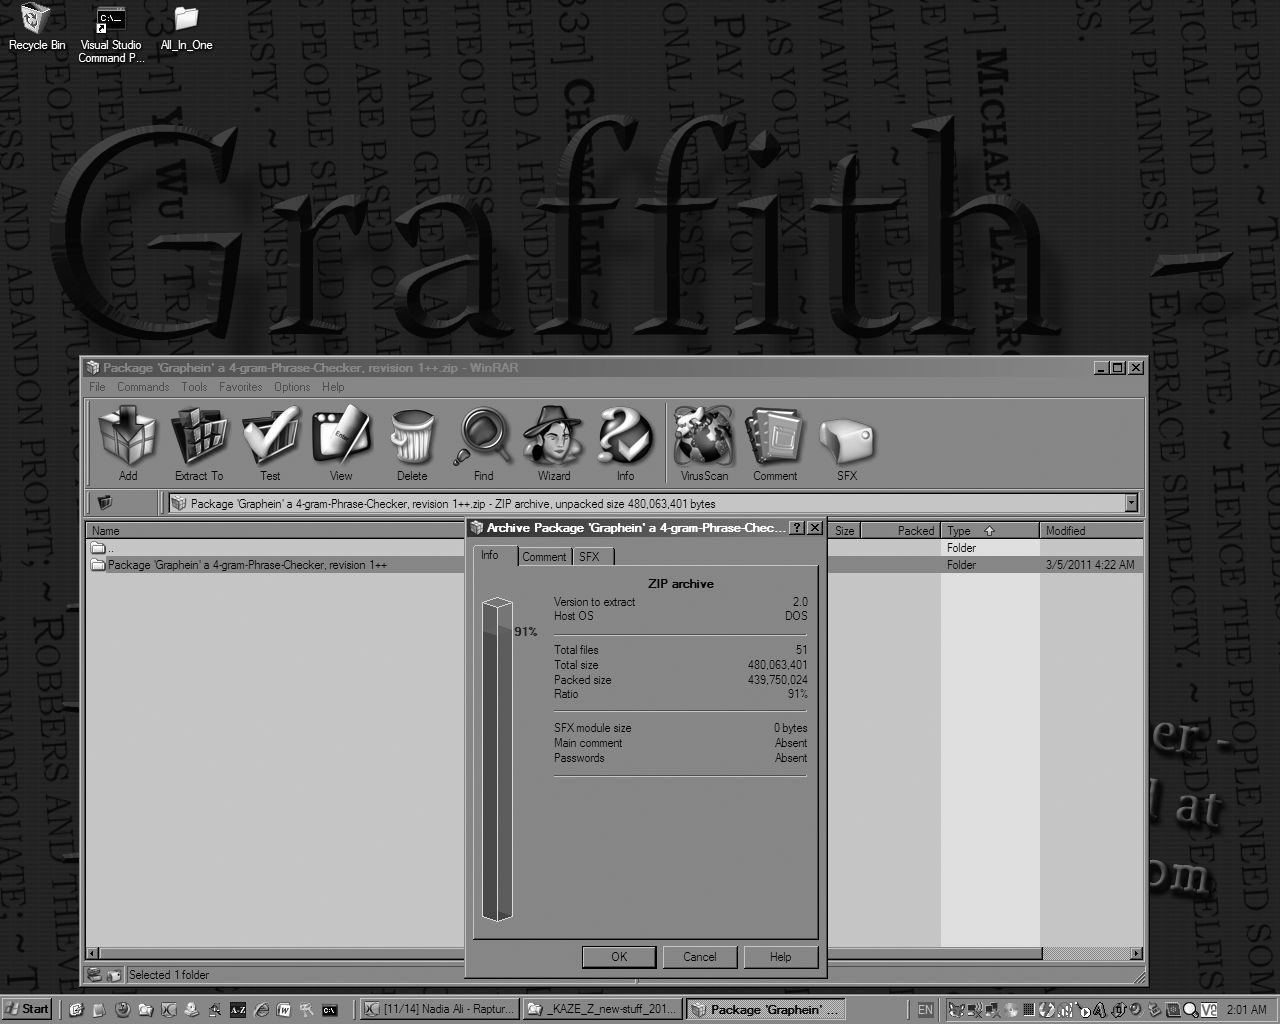
Task: Open the Favorites menu
Action: (240, 387)
